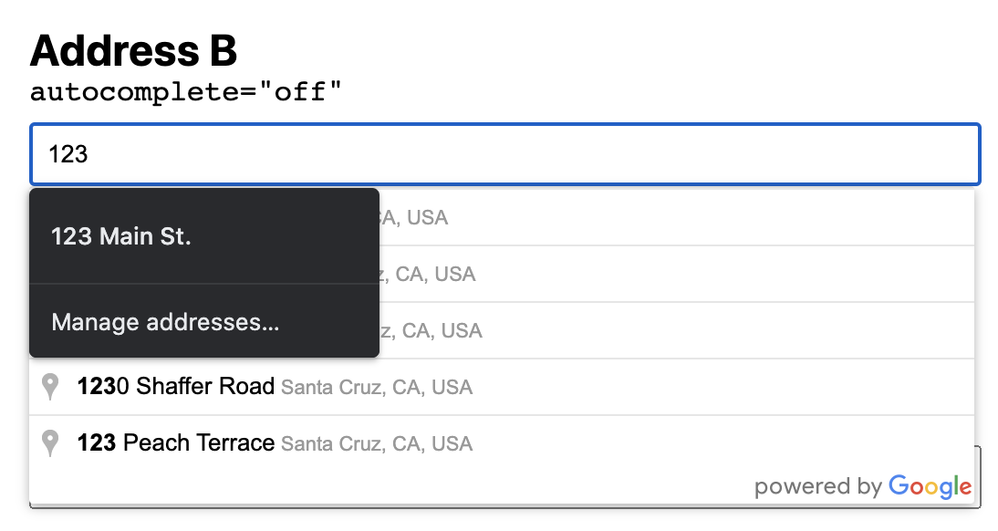Image resolution: width=998 pixels, height=531 pixels.
Task: Click the "powered by" attribution text
Action: coord(817,487)
